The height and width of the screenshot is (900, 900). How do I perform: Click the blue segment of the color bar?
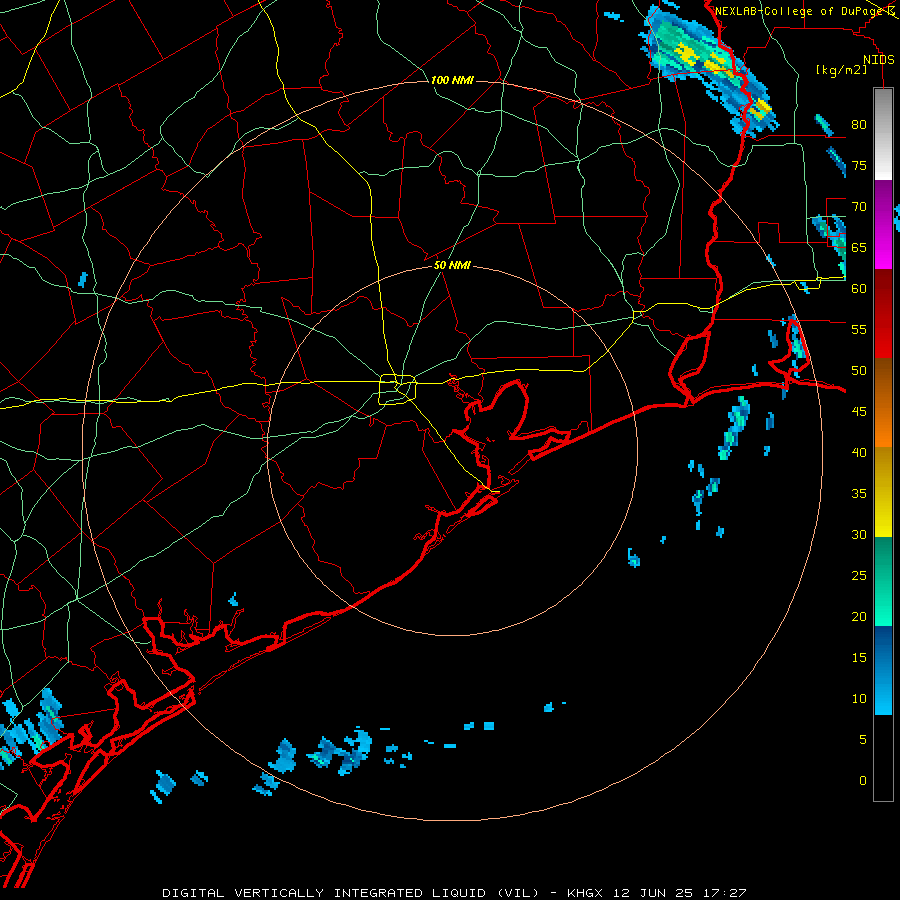[x=883, y=670]
